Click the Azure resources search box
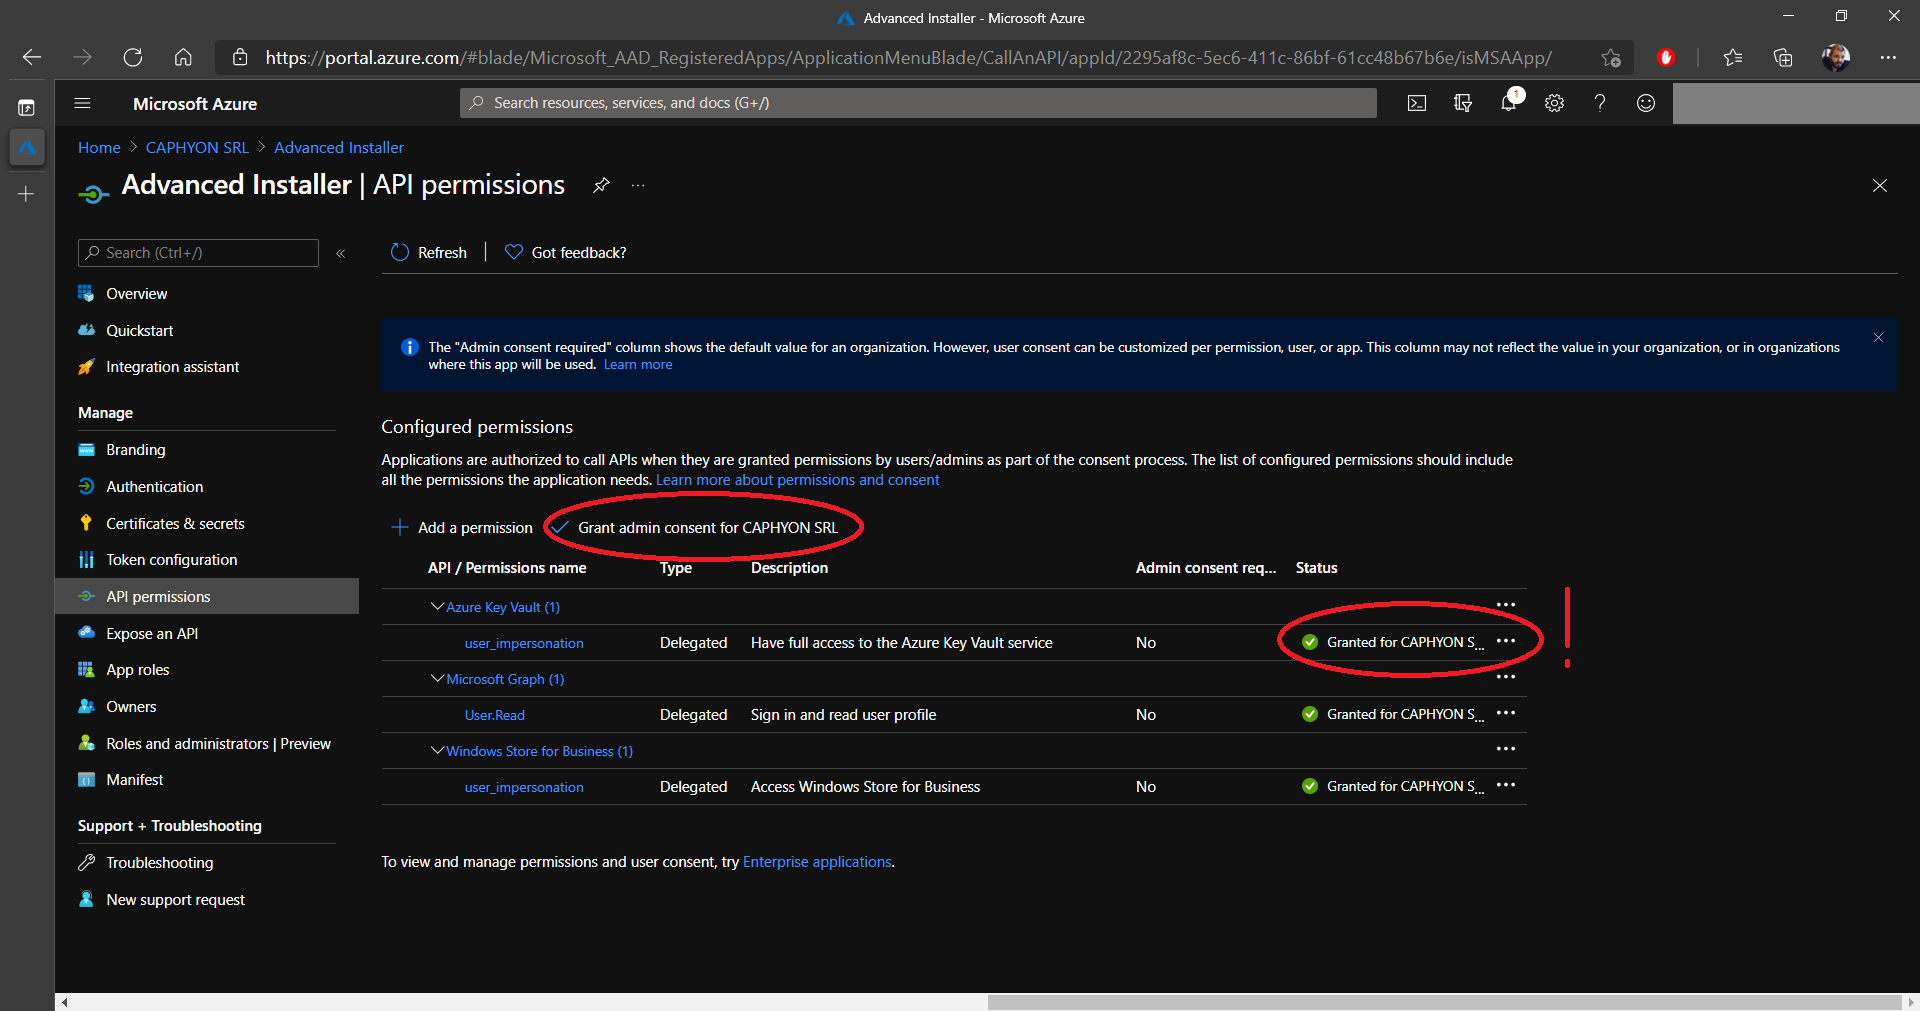Image resolution: width=1920 pixels, height=1011 pixels. [x=918, y=103]
